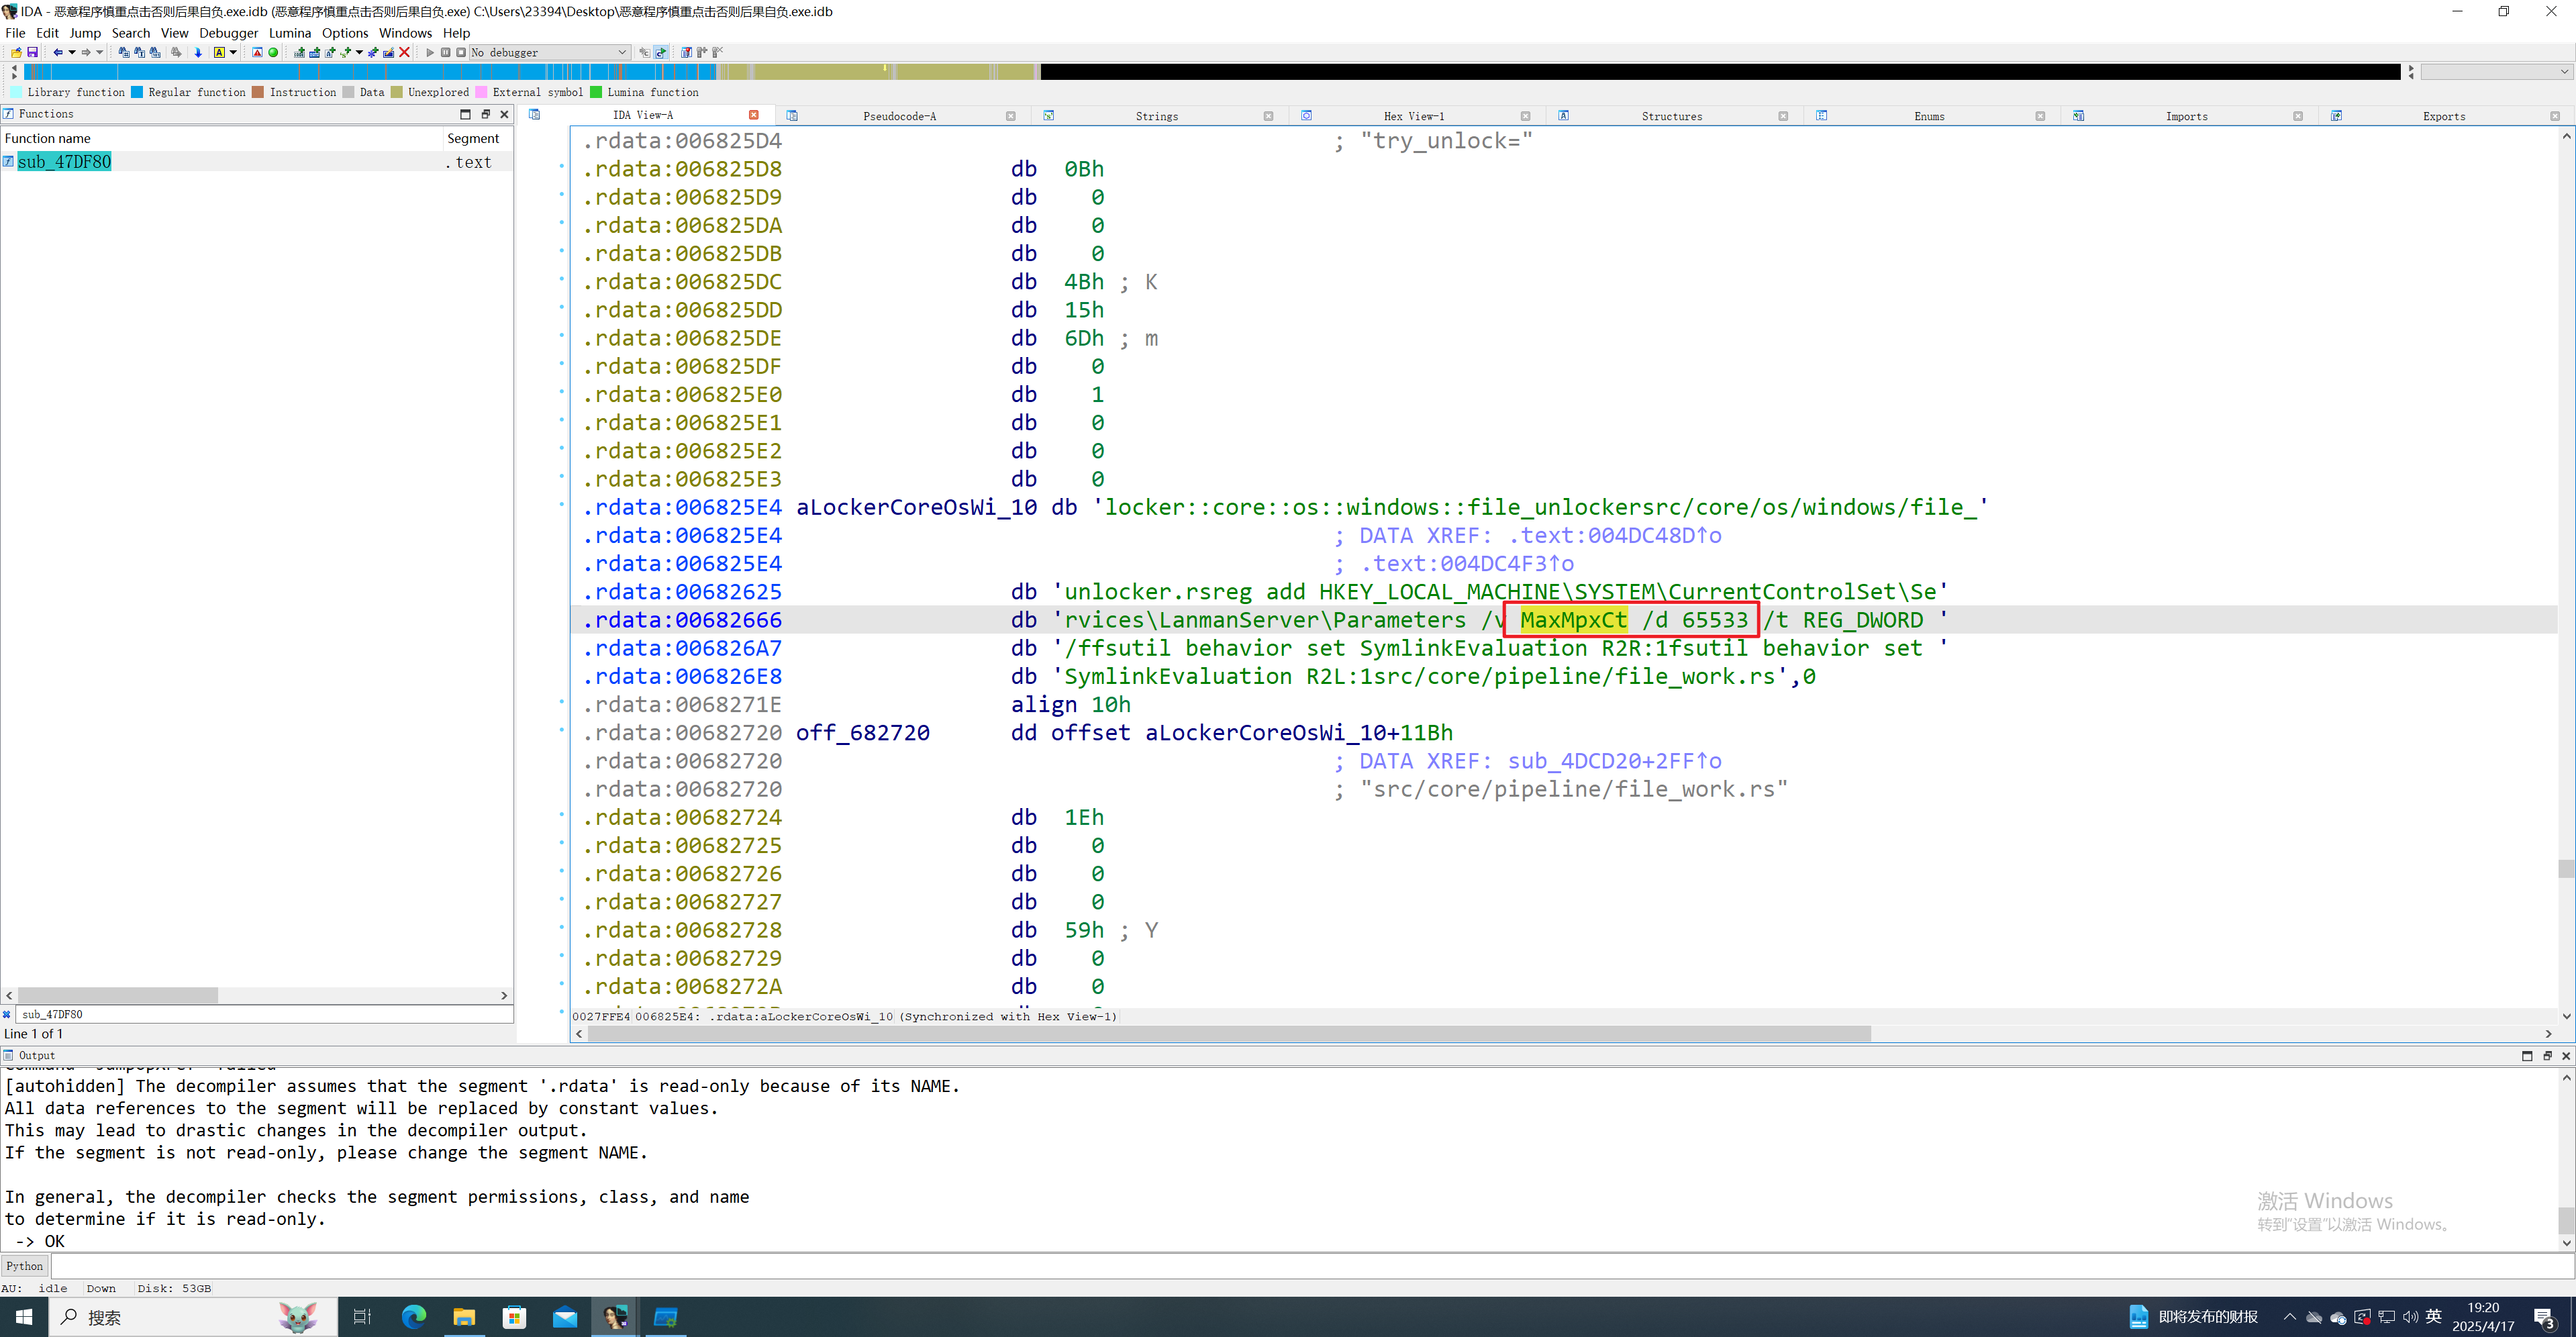Expand the jump back history dropdown arrow

click(x=72, y=52)
